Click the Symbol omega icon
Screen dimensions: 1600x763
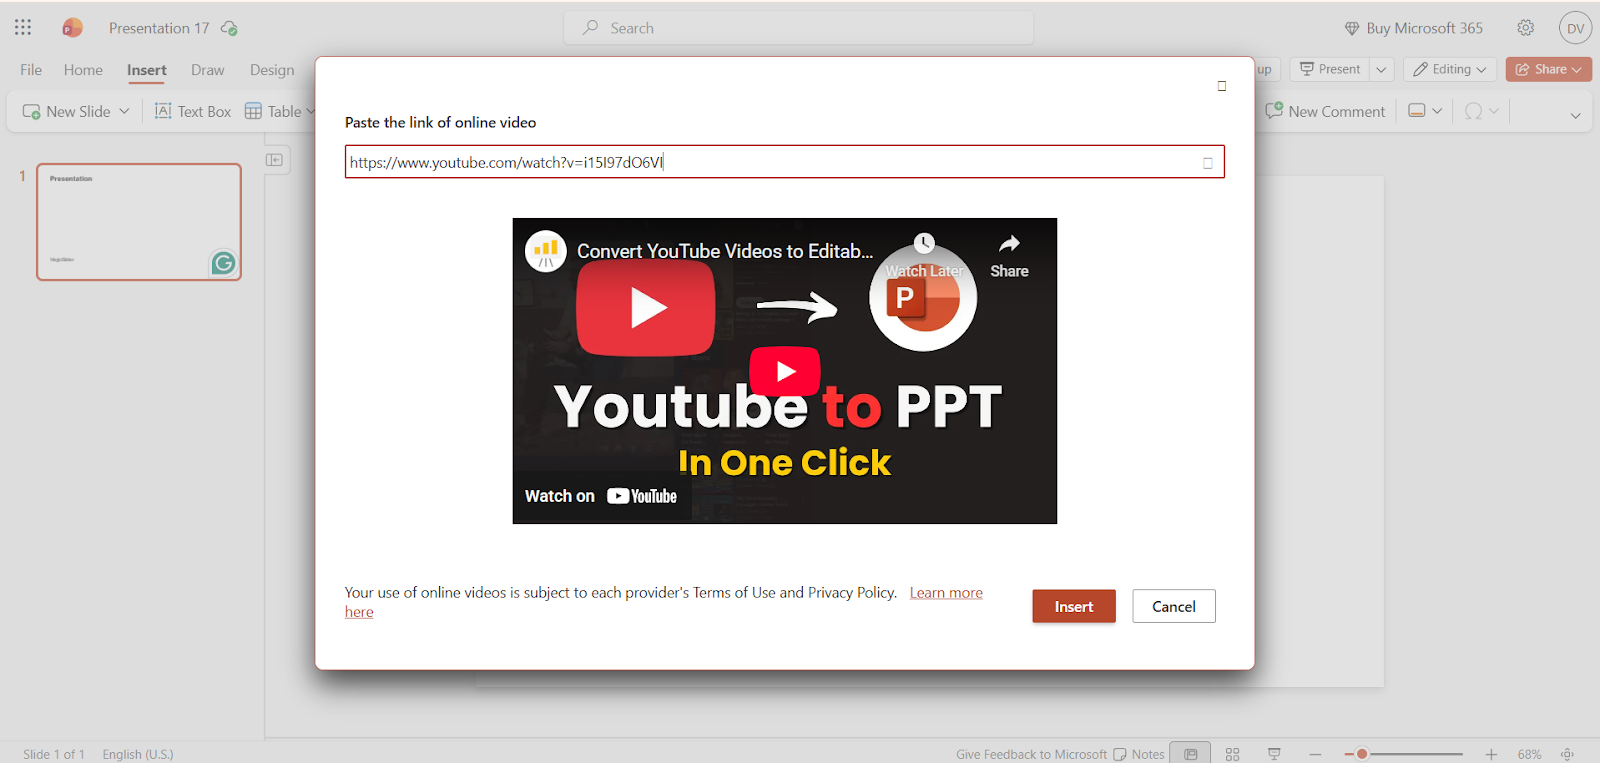[x=1473, y=111]
